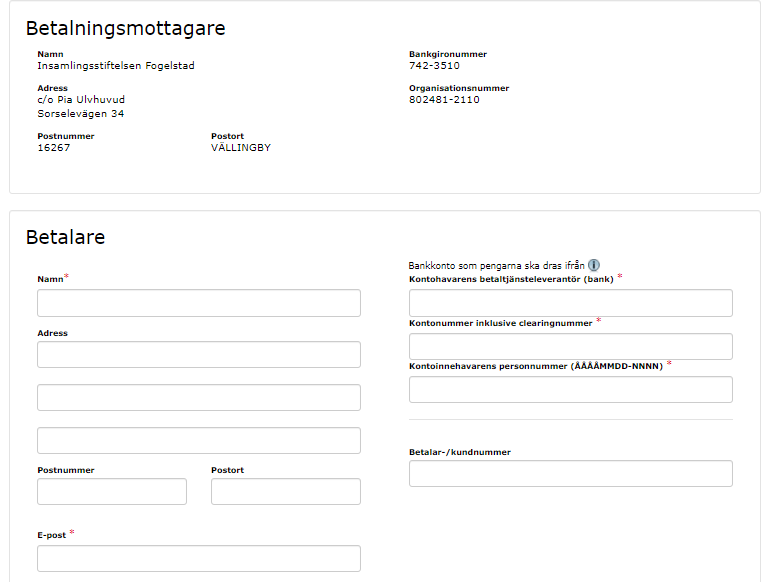Select the Organisationsnummer value 802481-2110
This screenshot has height=582, width=775.
pyautogui.click(x=444, y=100)
